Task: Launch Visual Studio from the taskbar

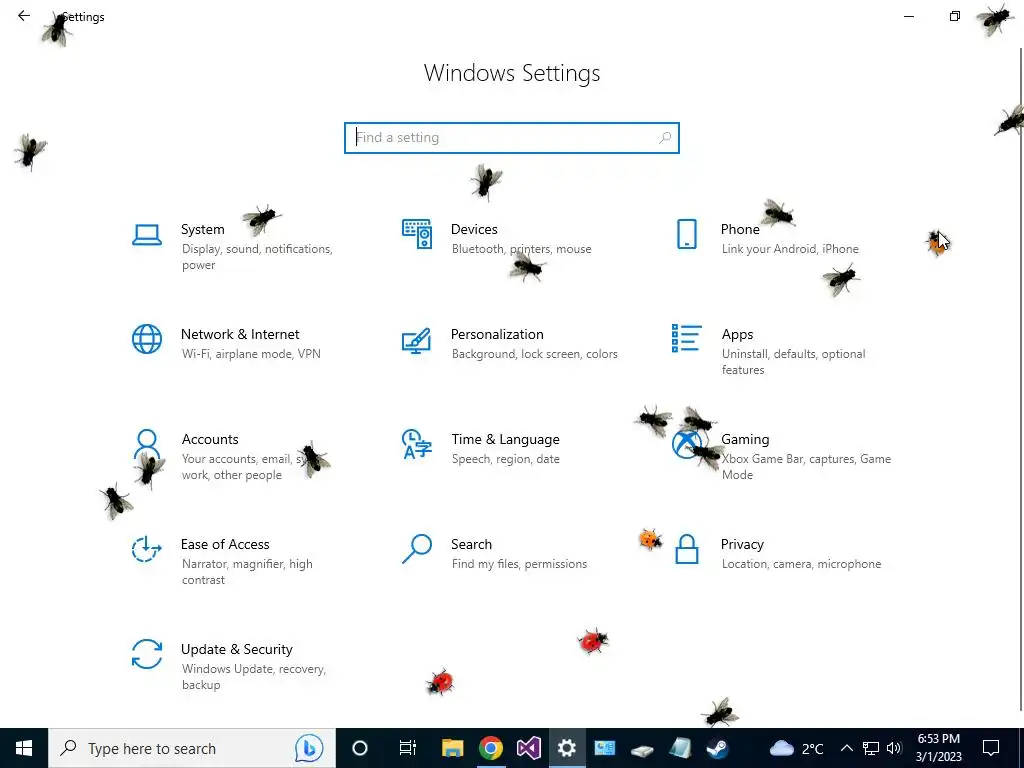Action: coord(529,748)
